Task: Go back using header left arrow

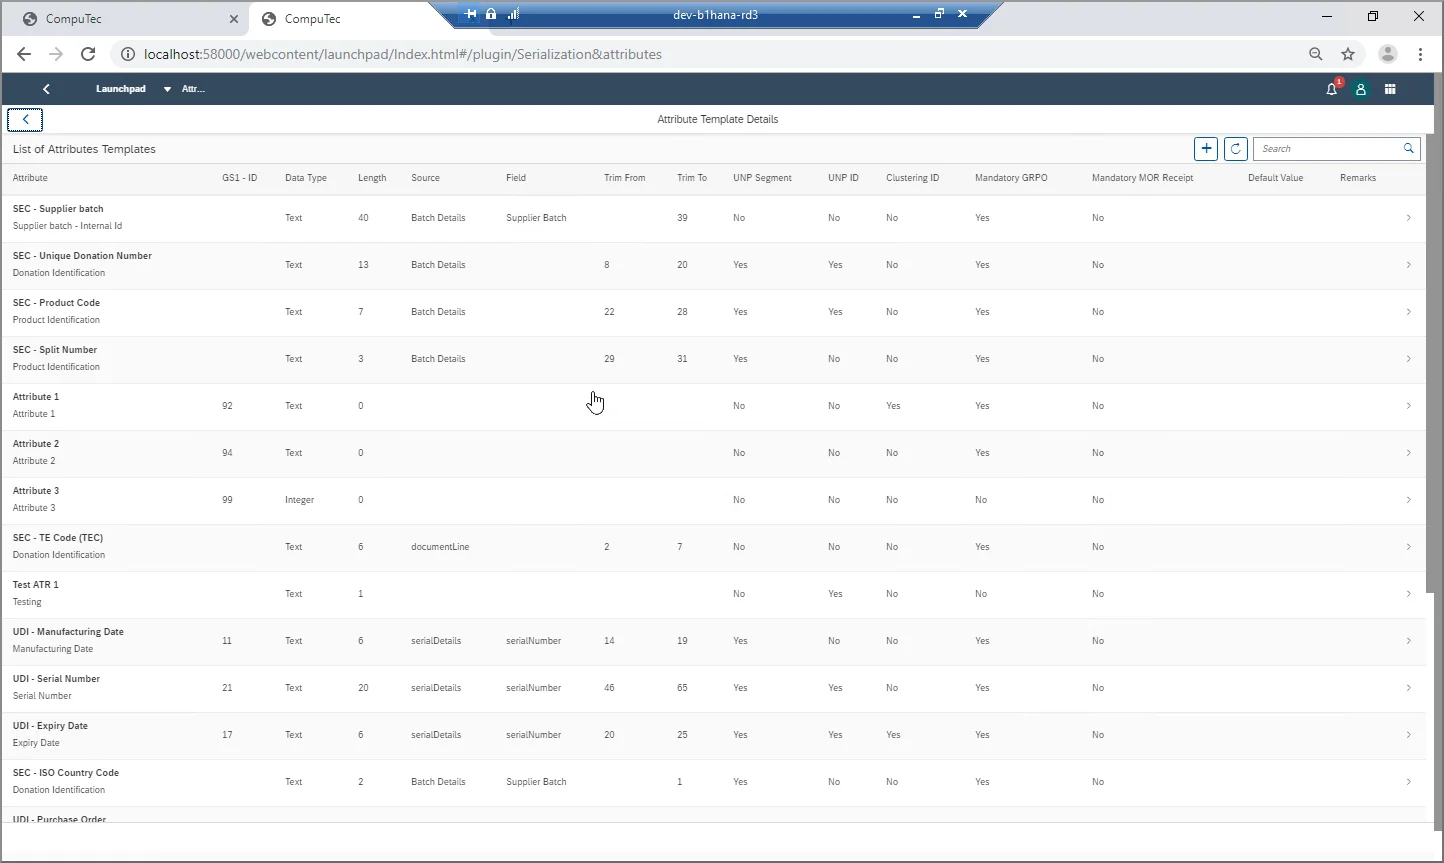Action: (x=46, y=89)
